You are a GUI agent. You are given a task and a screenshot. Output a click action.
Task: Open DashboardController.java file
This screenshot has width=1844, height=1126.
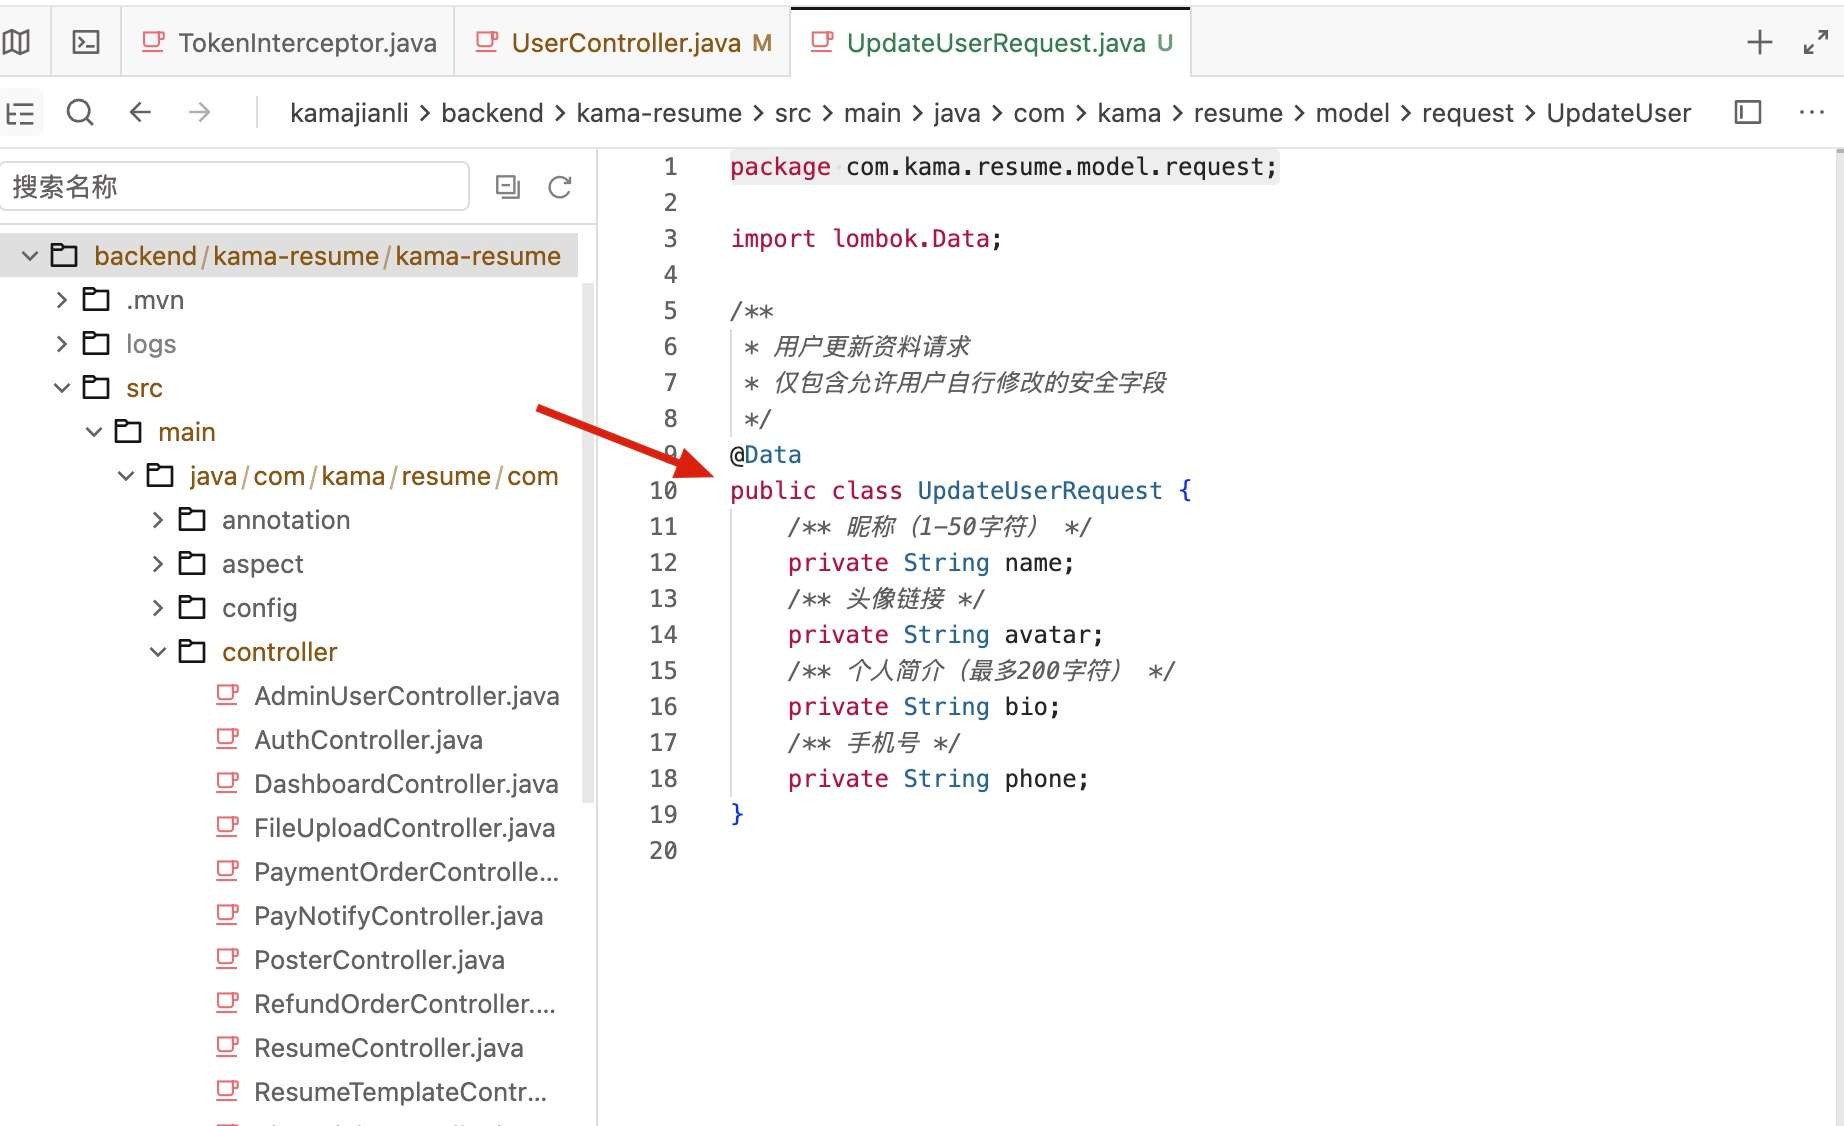tap(406, 784)
